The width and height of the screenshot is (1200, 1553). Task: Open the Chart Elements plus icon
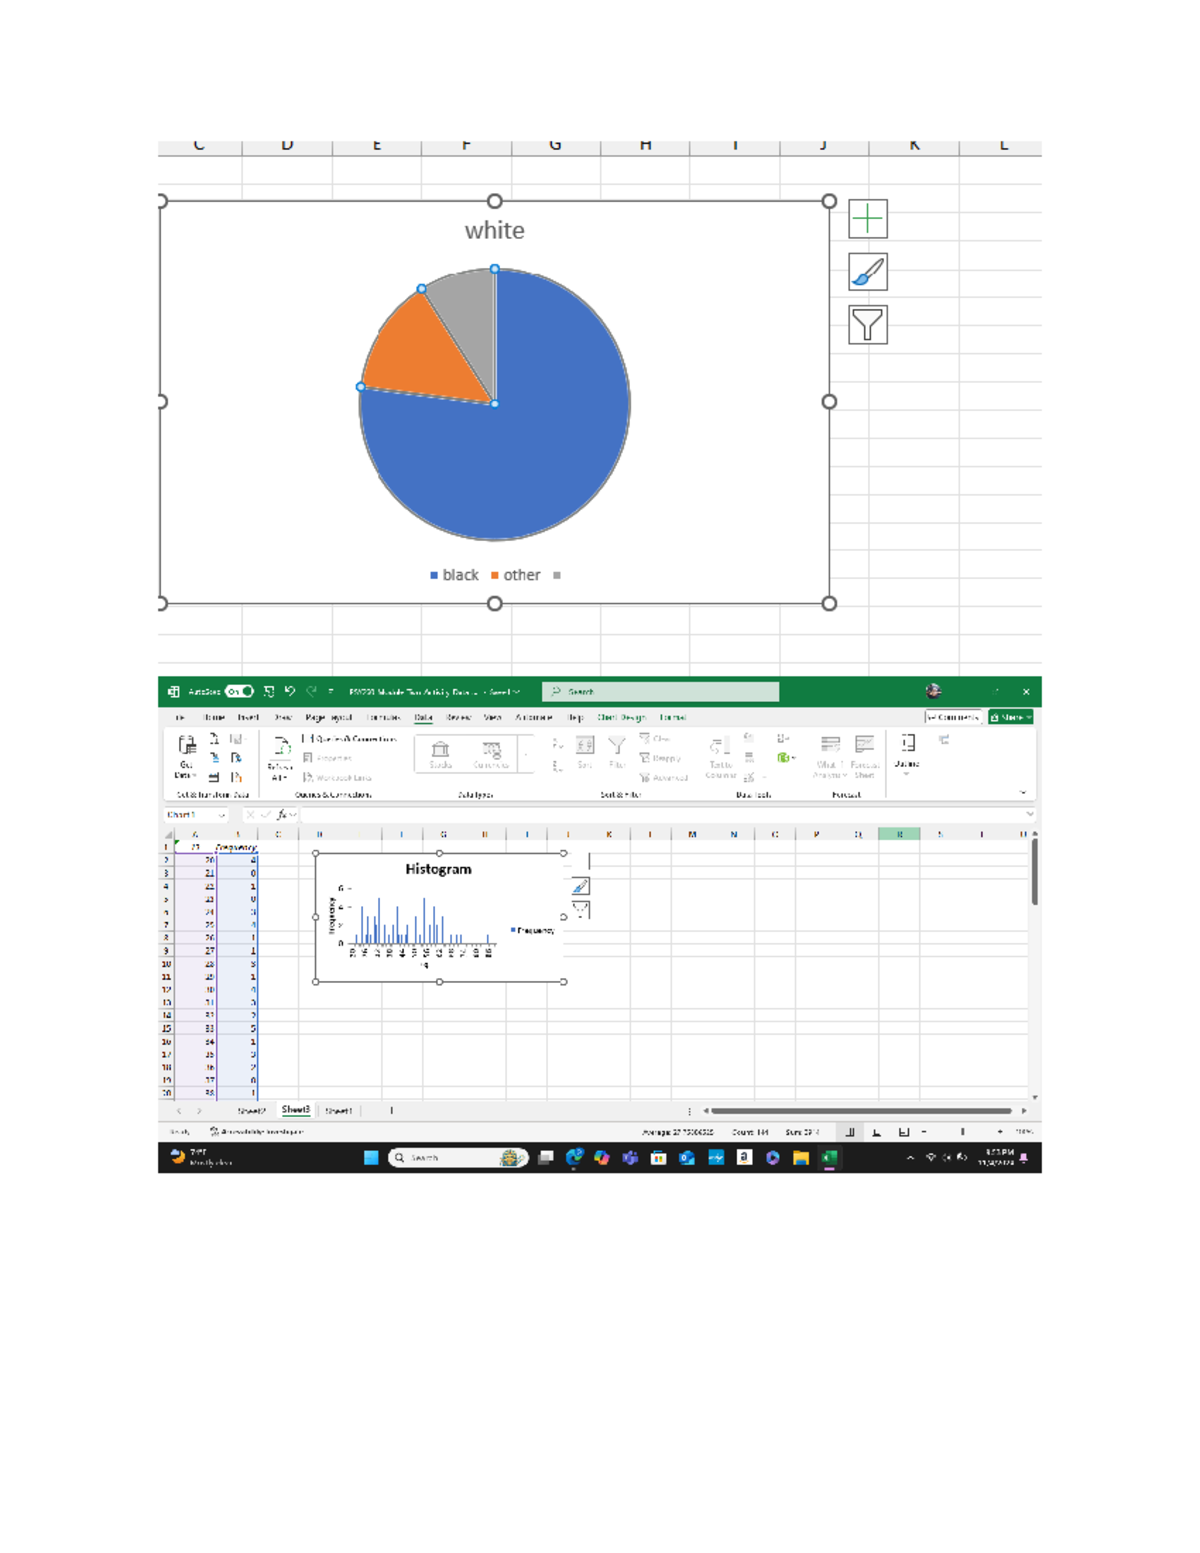pyautogui.click(x=868, y=218)
